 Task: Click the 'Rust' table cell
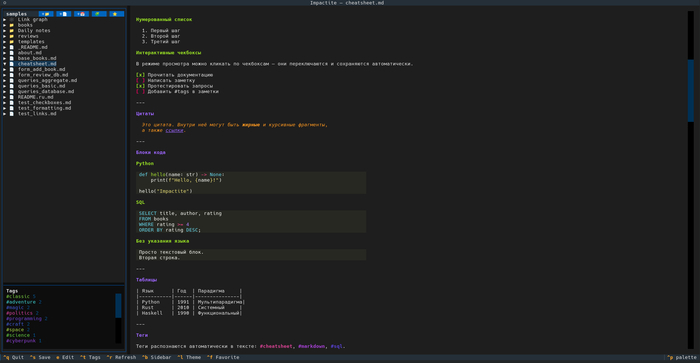(147, 308)
